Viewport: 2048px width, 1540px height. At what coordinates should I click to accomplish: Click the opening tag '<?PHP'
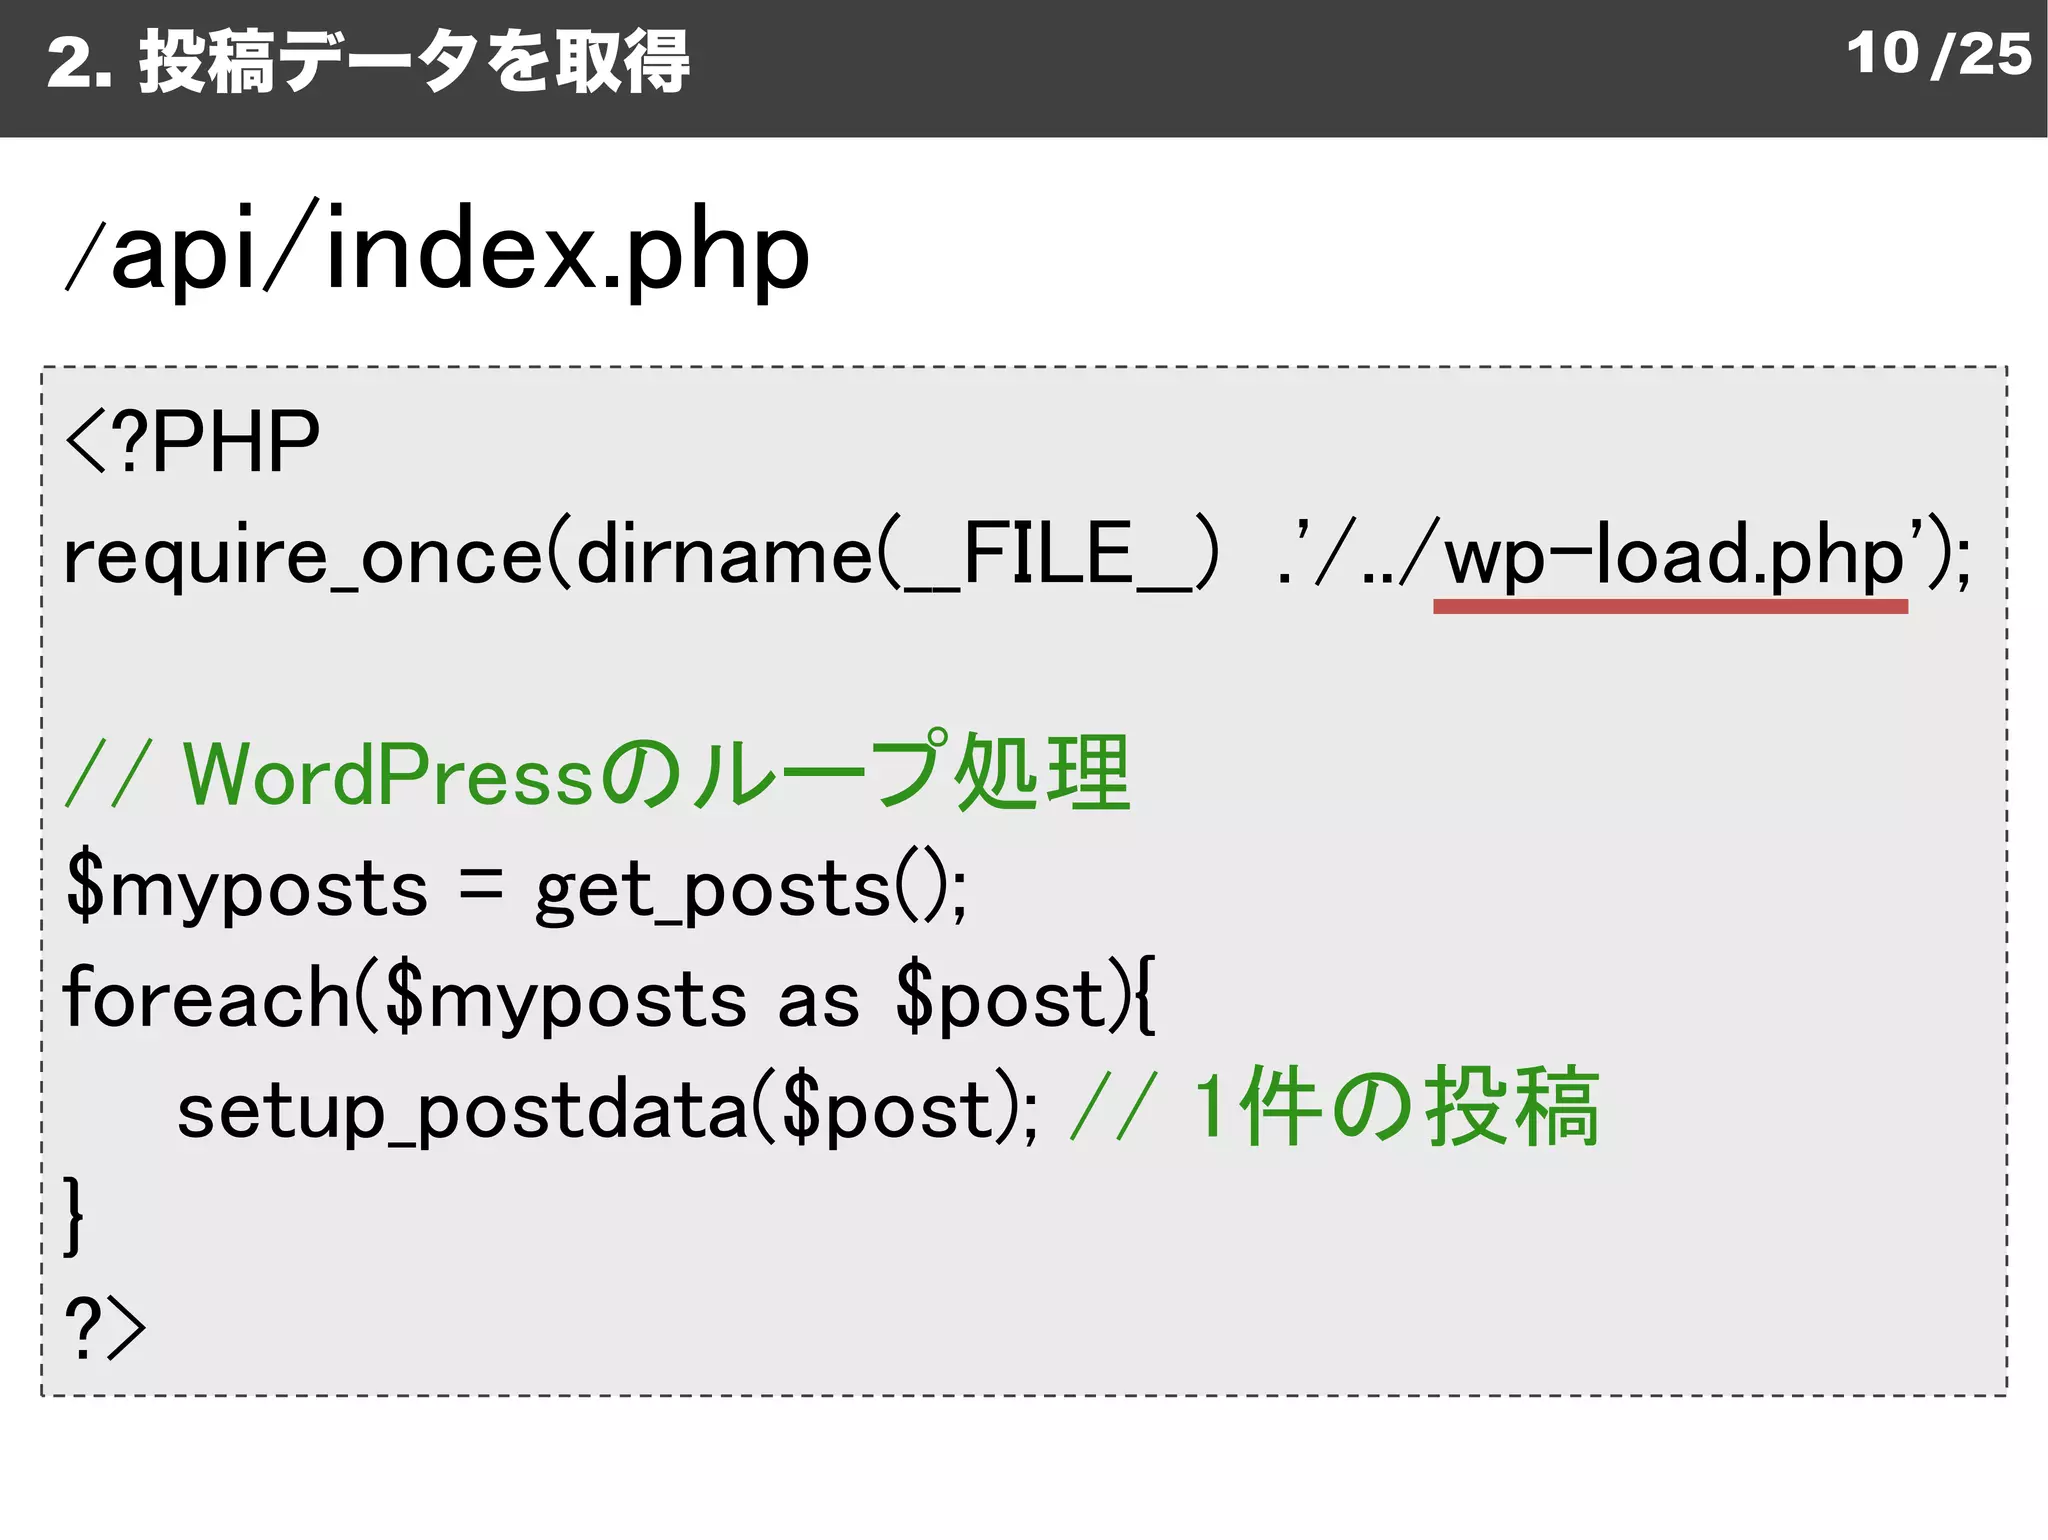192,441
